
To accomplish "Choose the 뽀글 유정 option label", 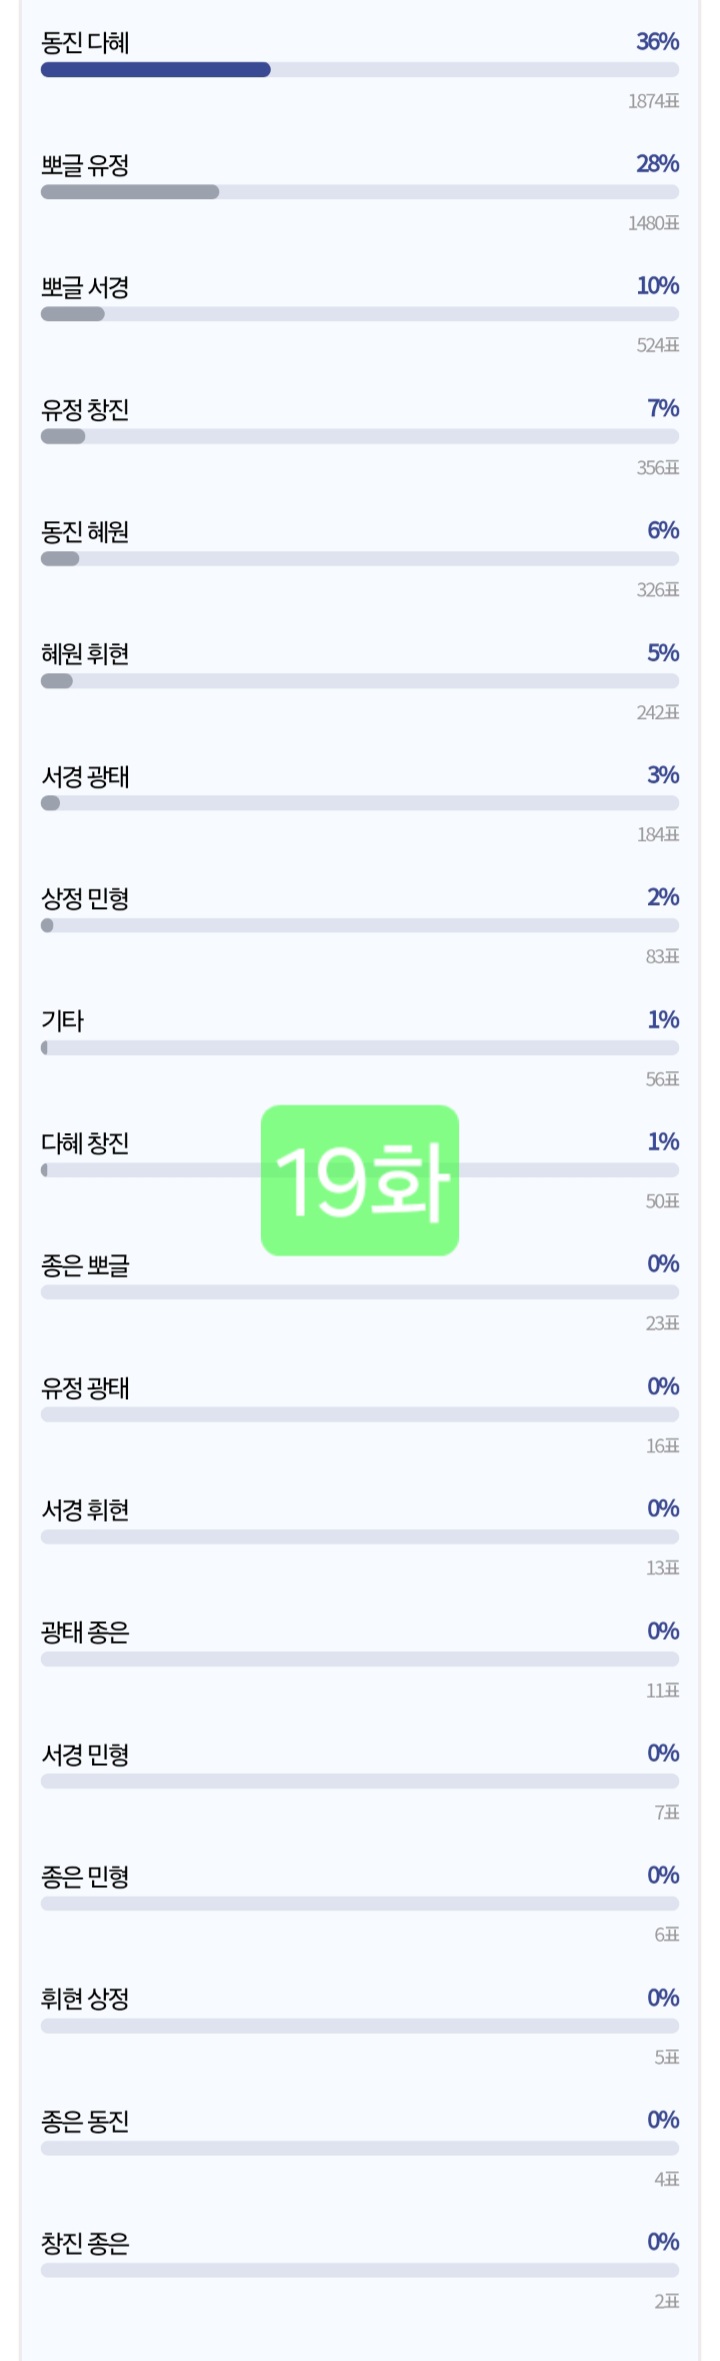I will (85, 165).
